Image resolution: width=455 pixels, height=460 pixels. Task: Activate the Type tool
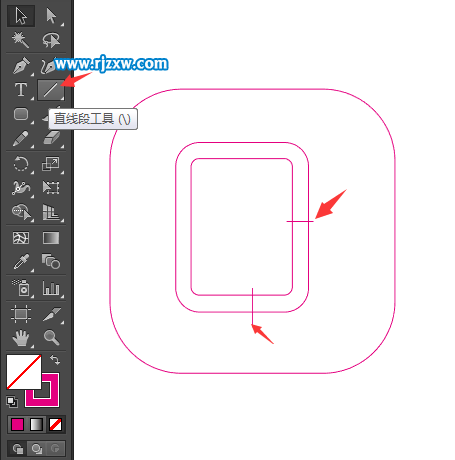(21, 90)
